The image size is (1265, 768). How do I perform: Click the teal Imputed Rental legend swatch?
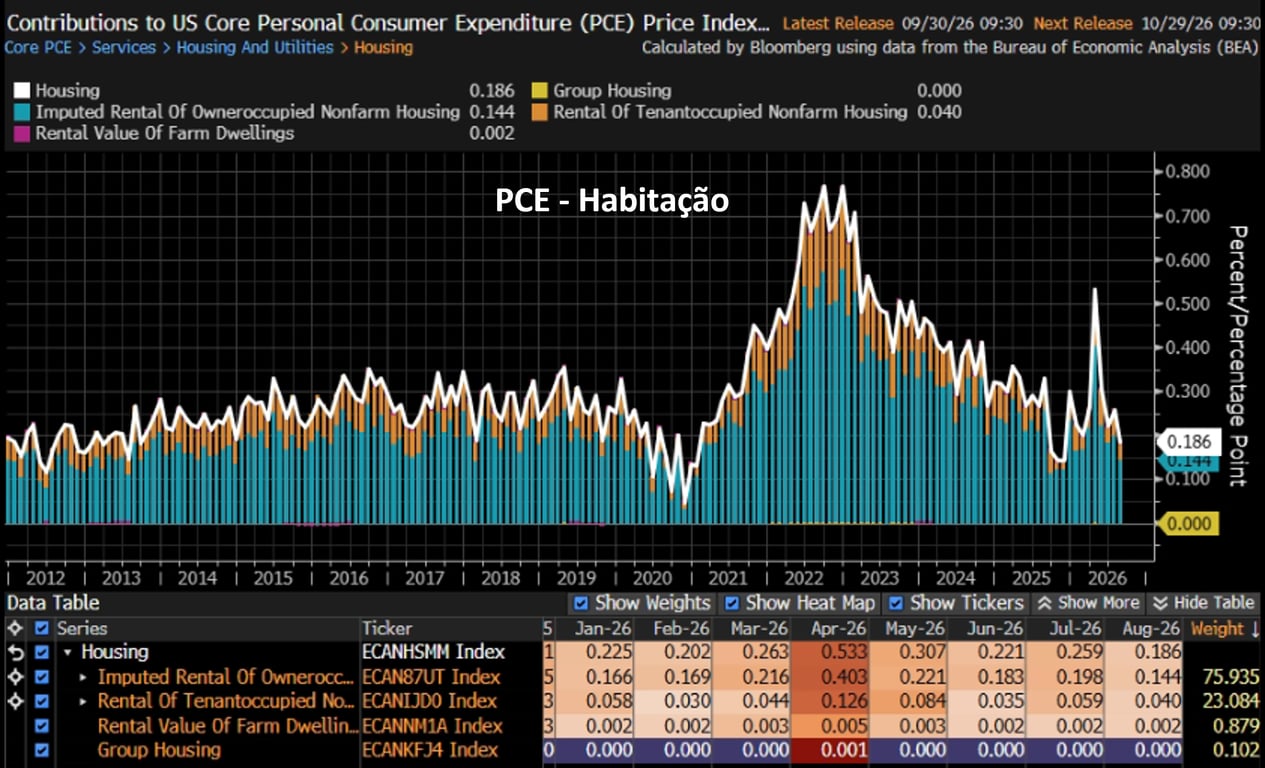(22, 113)
